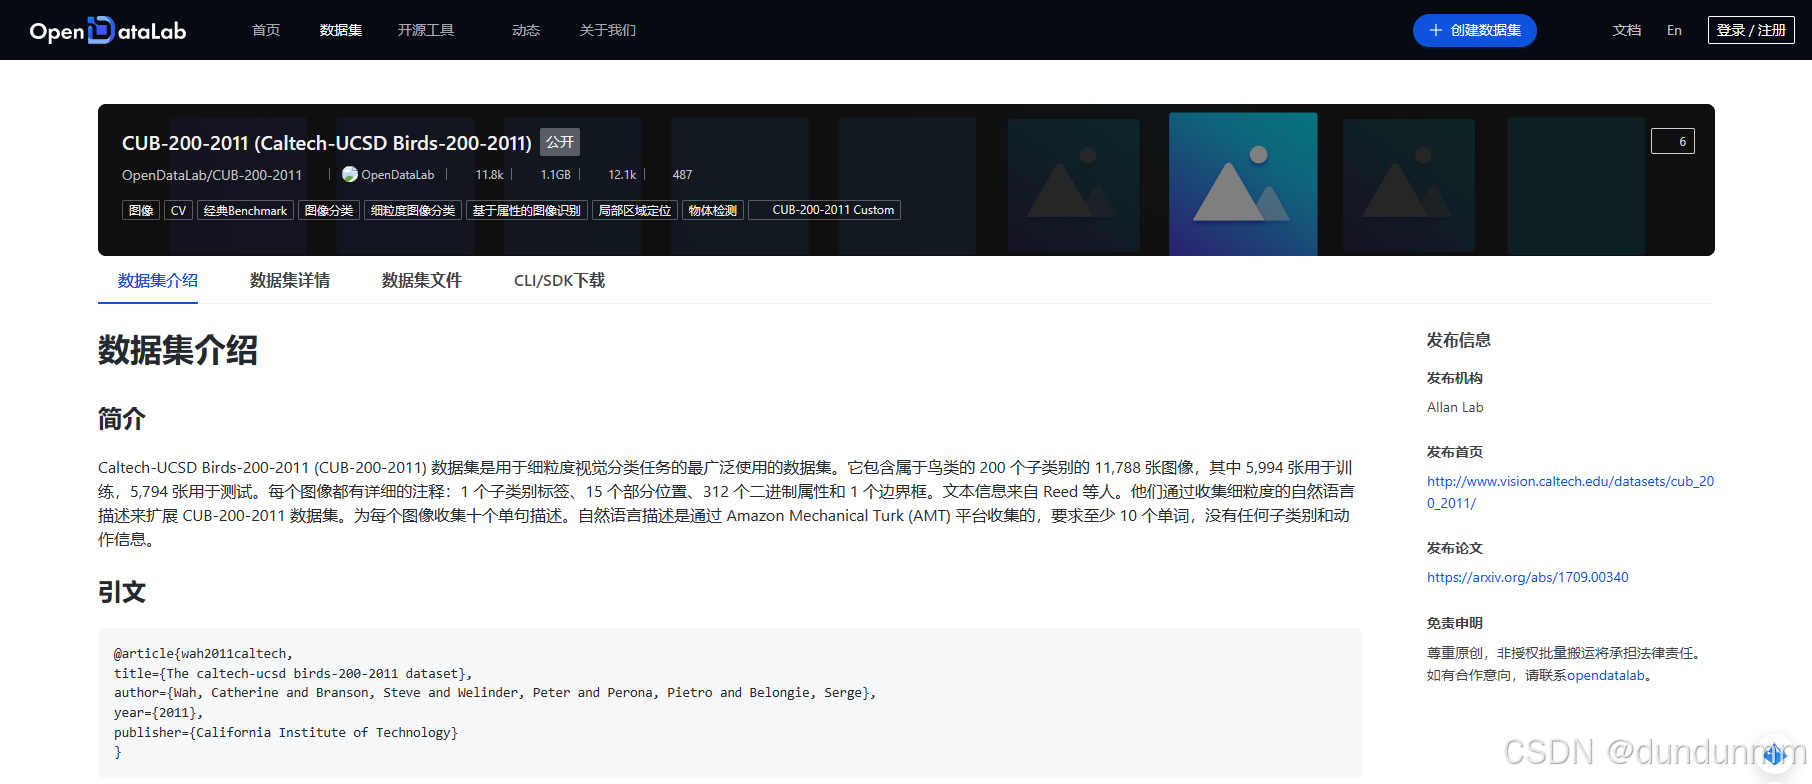Open the vision.caltech.edu dataset homepage link
Image resolution: width=1812 pixels, height=784 pixels.
pyautogui.click(x=1570, y=492)
